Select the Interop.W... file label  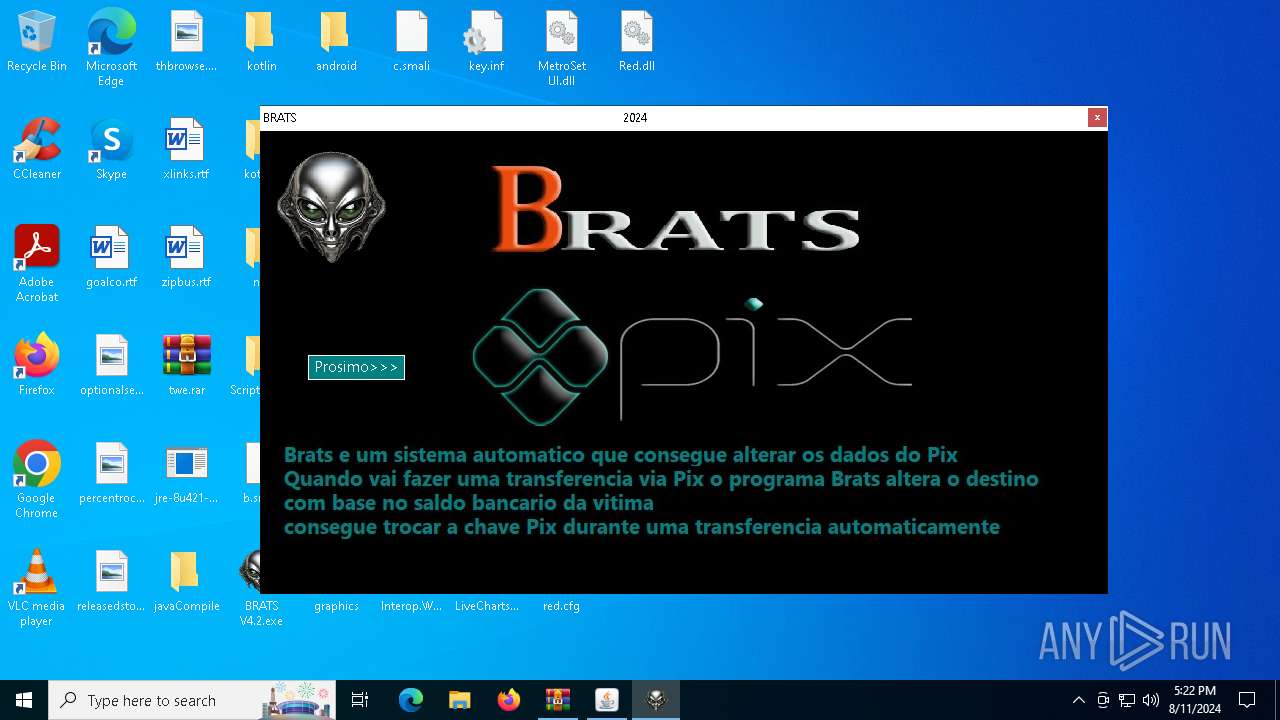pyautogui.click(x=411, y=606)
